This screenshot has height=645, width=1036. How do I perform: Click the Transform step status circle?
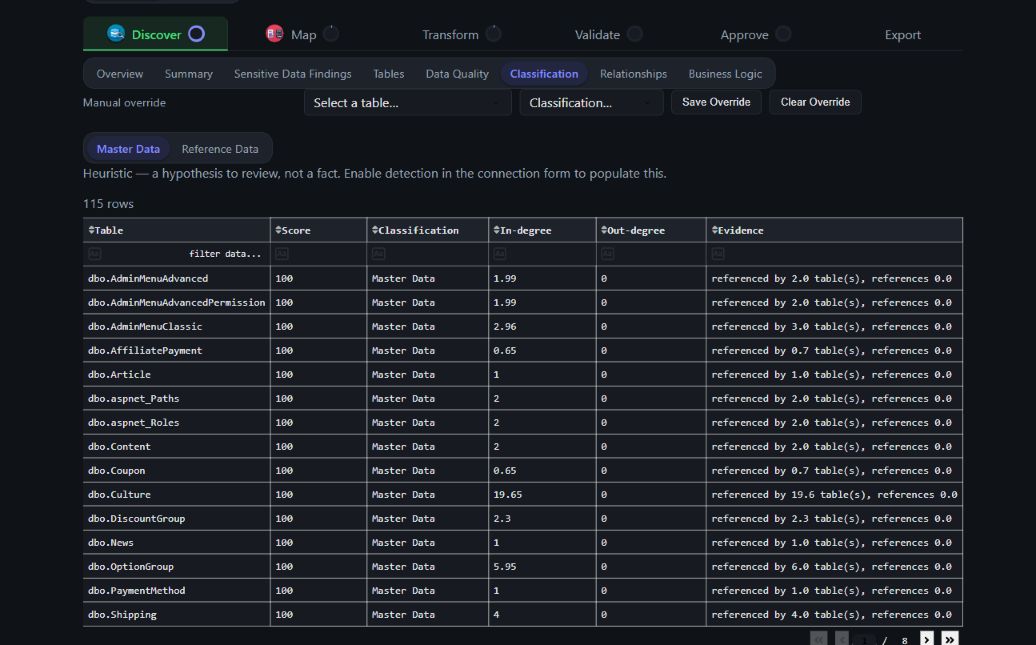tap(494, 34)
